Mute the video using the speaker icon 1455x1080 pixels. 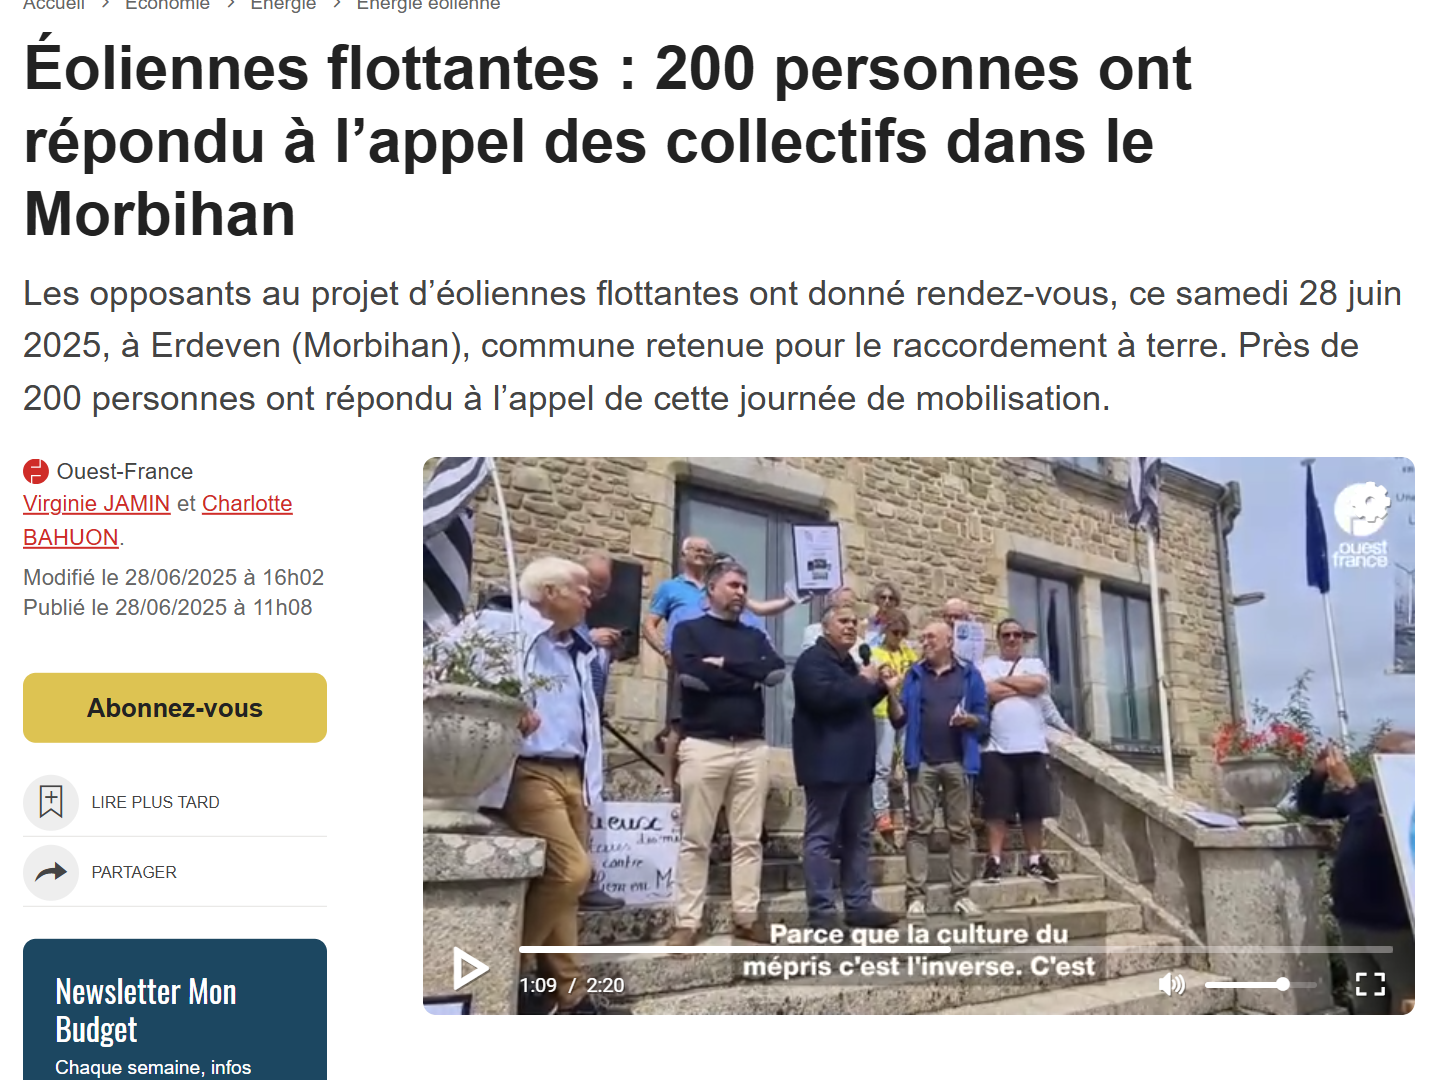[1171, 985]
